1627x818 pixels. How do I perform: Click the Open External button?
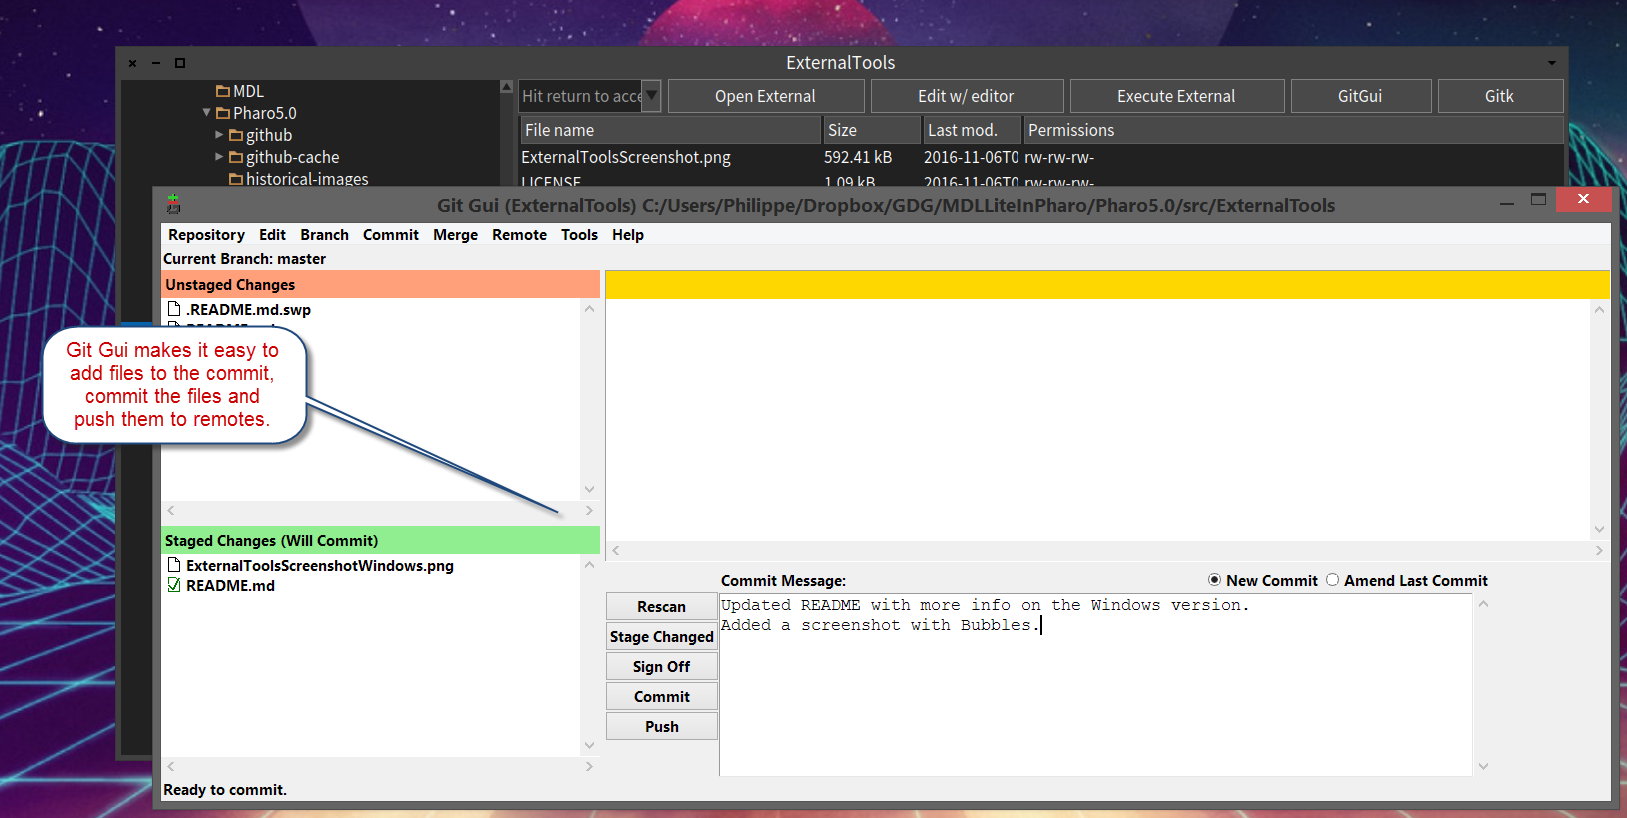[x=766, y=96]
